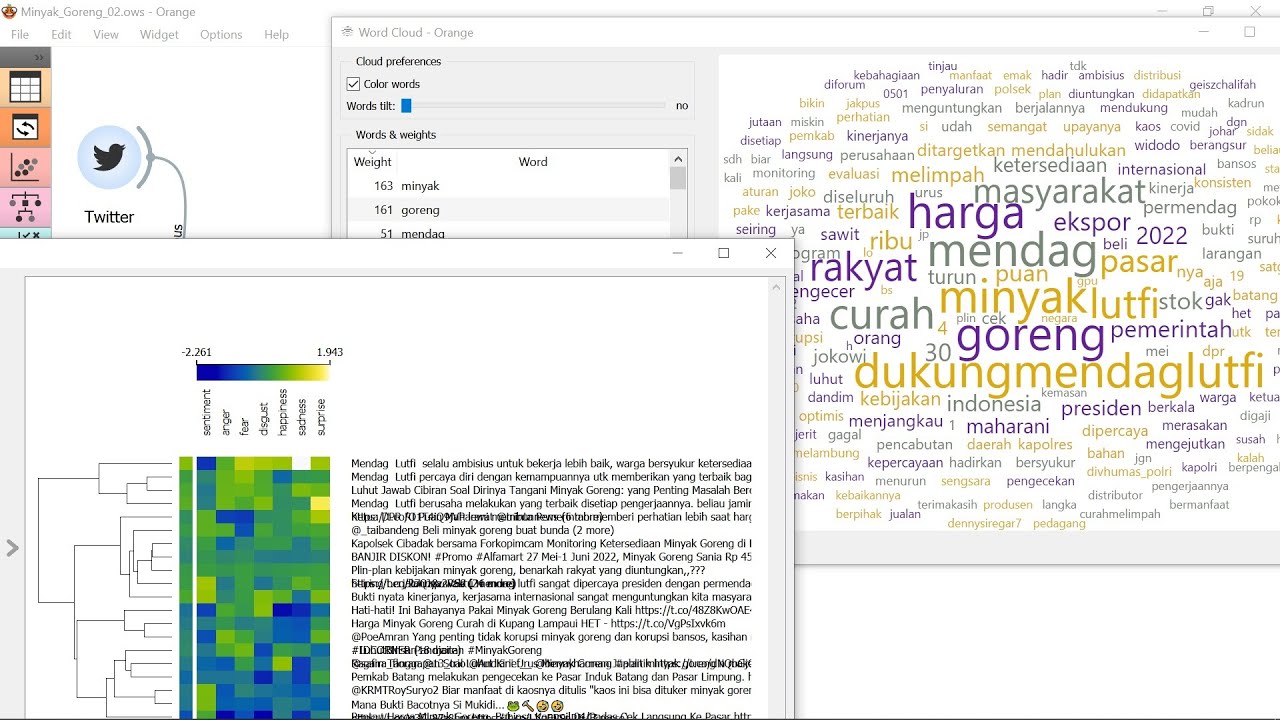
Task: Select the word 'presiden' in the cloud
Action: (x=1101, y=408)
